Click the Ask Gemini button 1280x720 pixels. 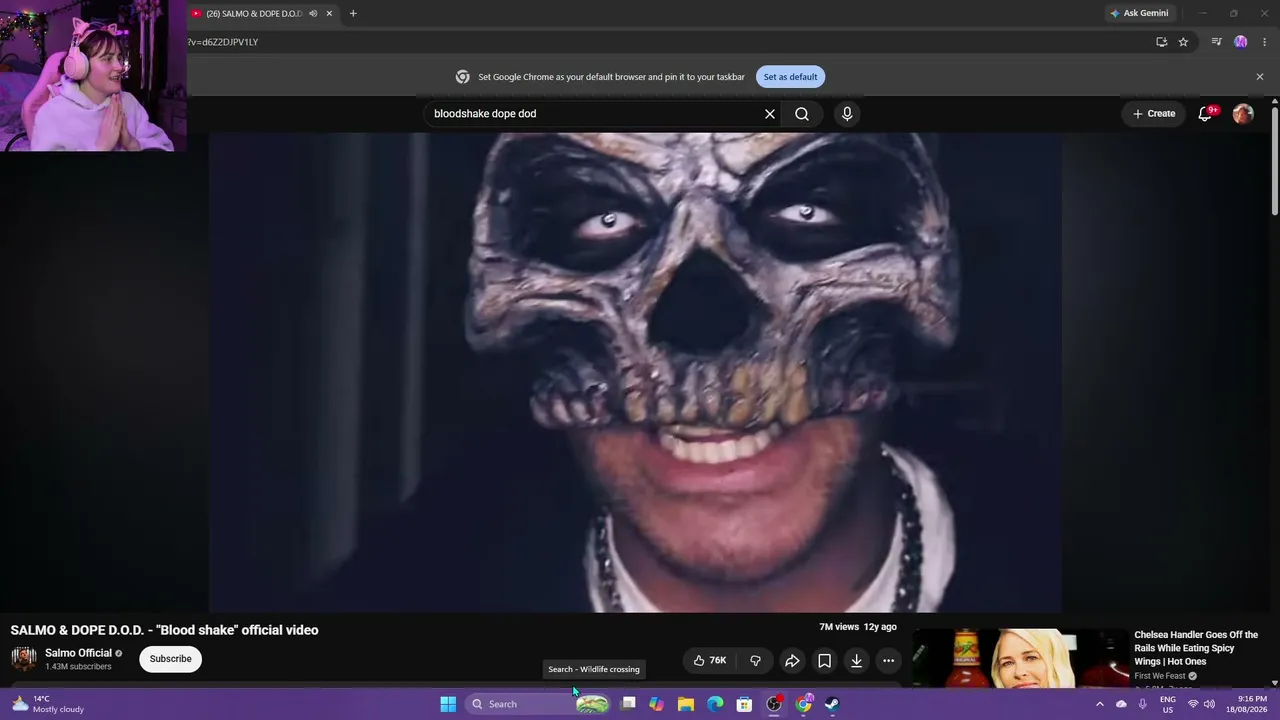(x=1139, y=13)
